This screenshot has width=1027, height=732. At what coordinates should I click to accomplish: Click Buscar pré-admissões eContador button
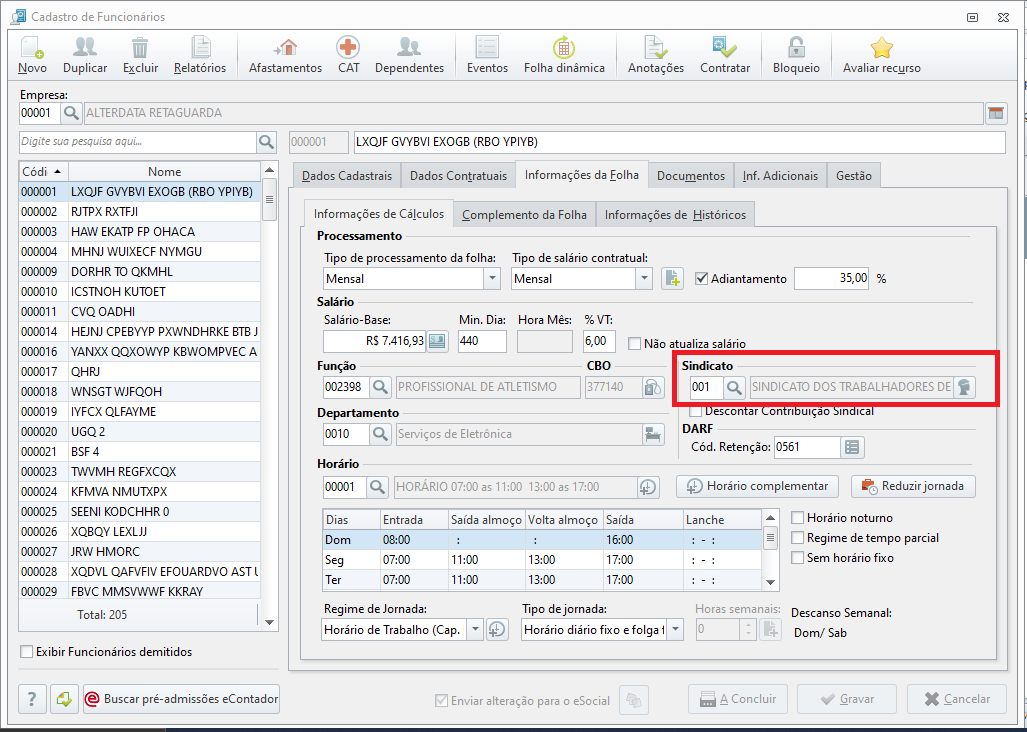tap(181, 699)
